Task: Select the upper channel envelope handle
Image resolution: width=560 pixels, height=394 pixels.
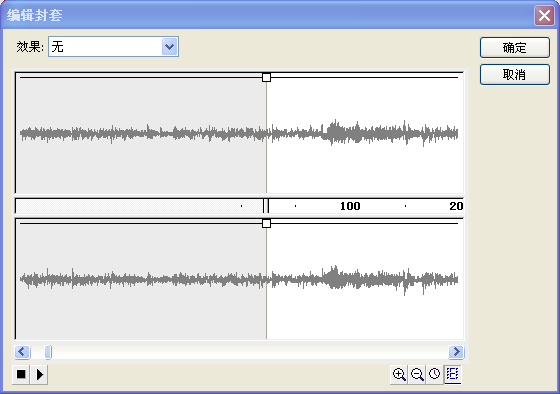Action: 266,77
